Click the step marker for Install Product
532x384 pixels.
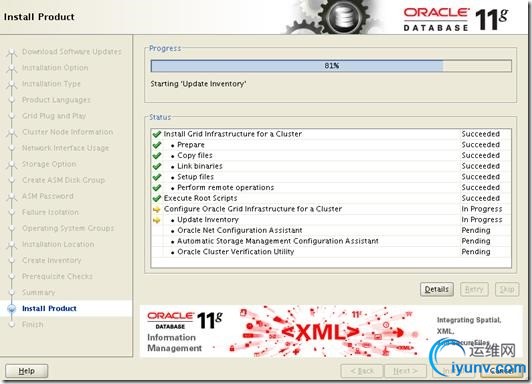[12, 308]
